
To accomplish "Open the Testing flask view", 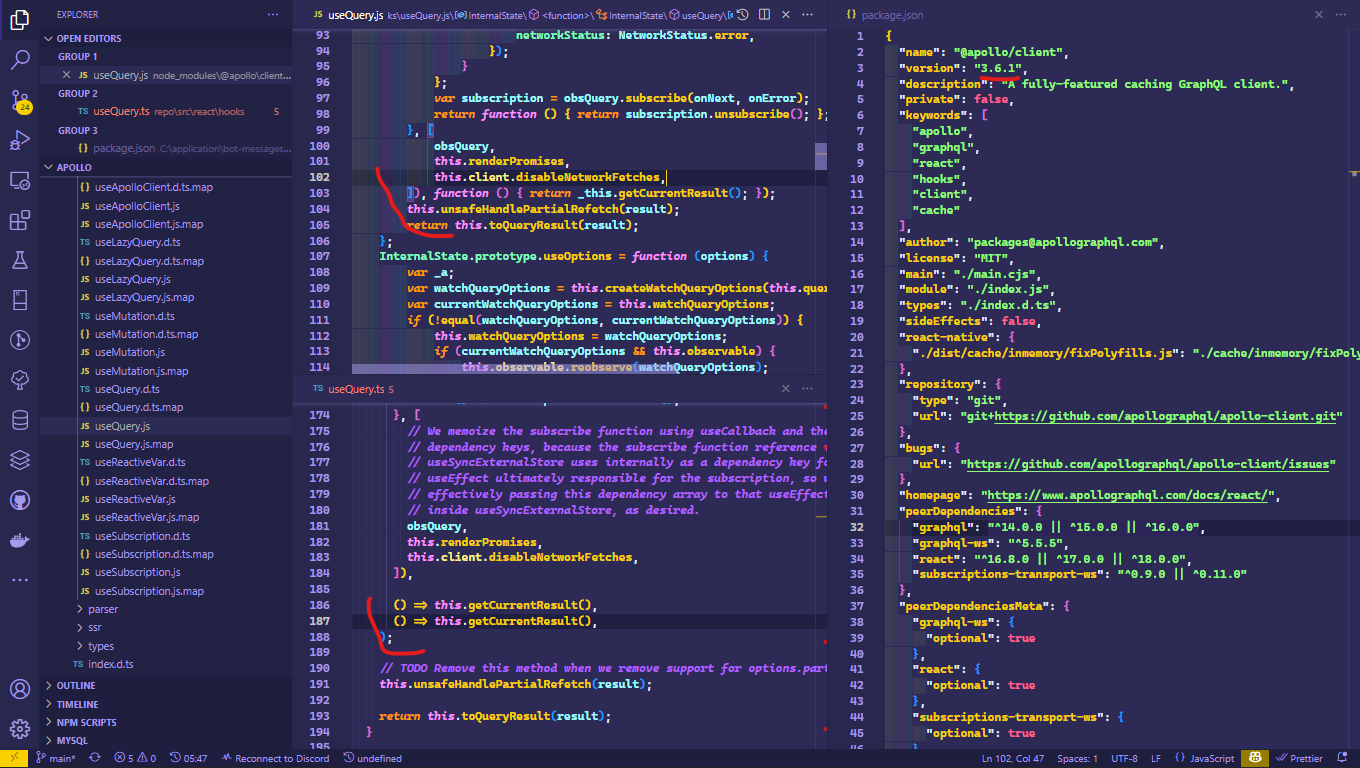I will [x=20, y=261].
